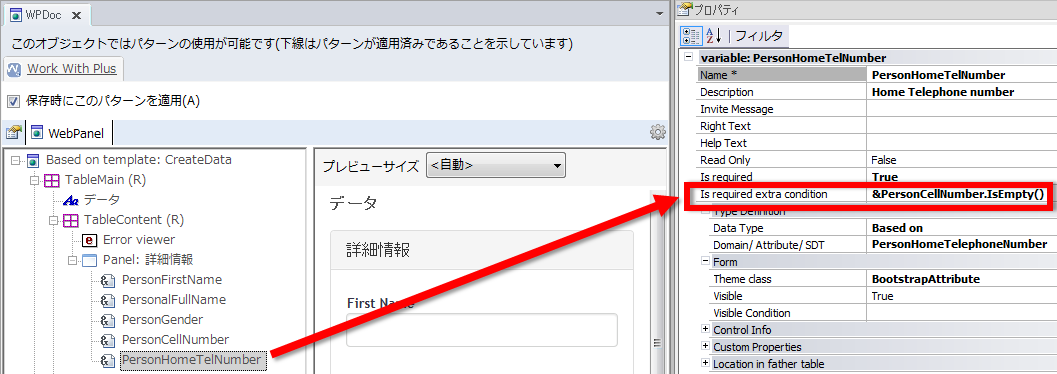Collapse the Based on template: CreateData node
This screenshot has width=1057, height=374.
point(16,160)
